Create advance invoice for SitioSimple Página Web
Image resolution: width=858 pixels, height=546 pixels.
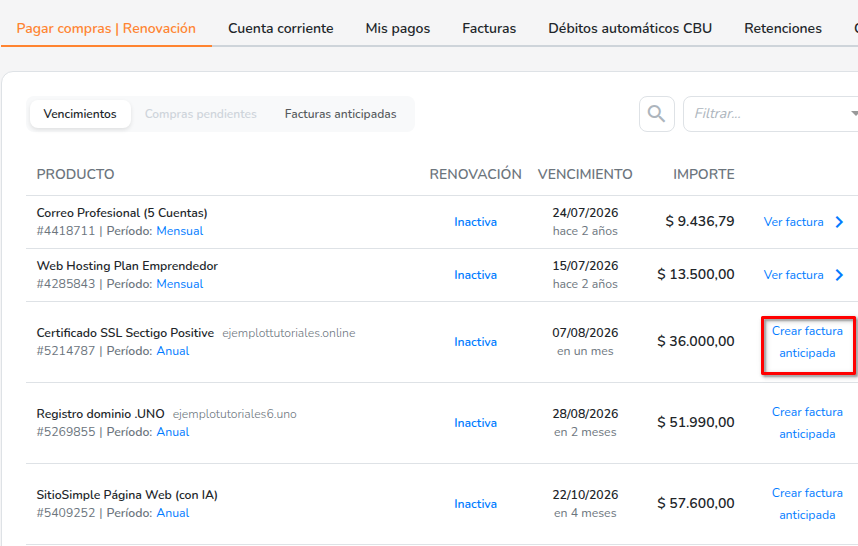click(808, 504)
